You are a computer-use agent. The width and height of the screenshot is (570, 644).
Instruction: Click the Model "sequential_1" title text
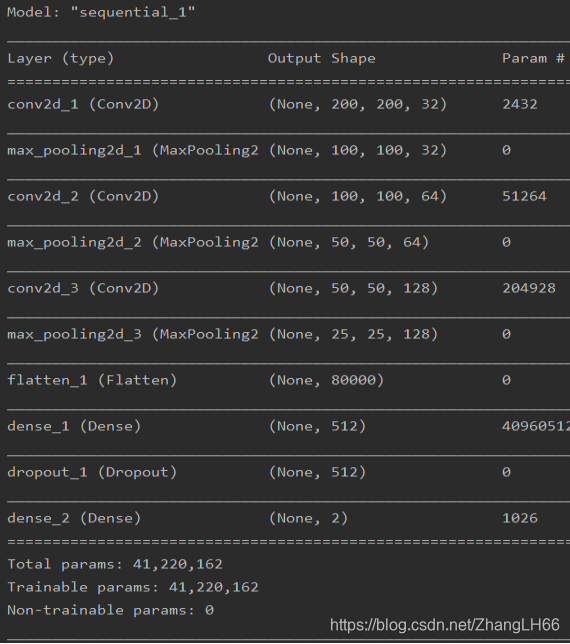pos(101,12)
